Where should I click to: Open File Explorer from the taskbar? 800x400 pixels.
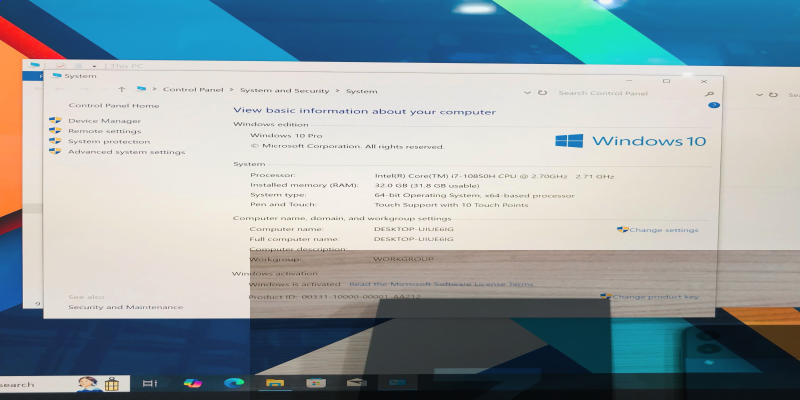pos(274,383)
